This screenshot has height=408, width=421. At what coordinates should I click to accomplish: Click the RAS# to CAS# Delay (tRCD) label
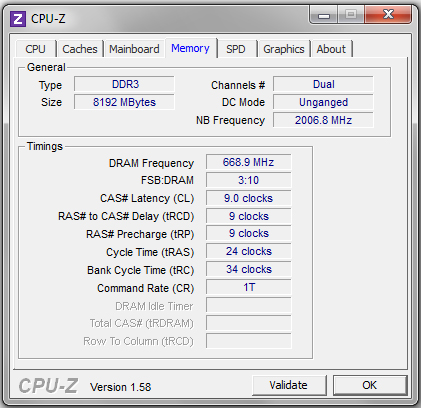point(126,217)
